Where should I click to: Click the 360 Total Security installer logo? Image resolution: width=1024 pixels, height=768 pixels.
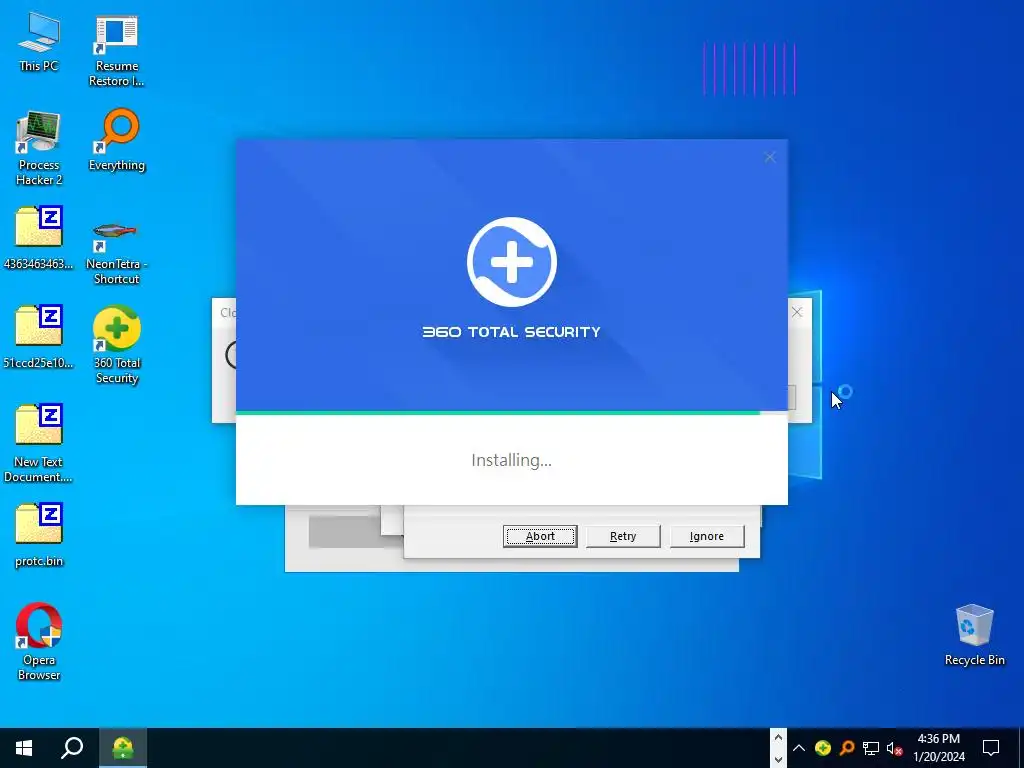511,262
